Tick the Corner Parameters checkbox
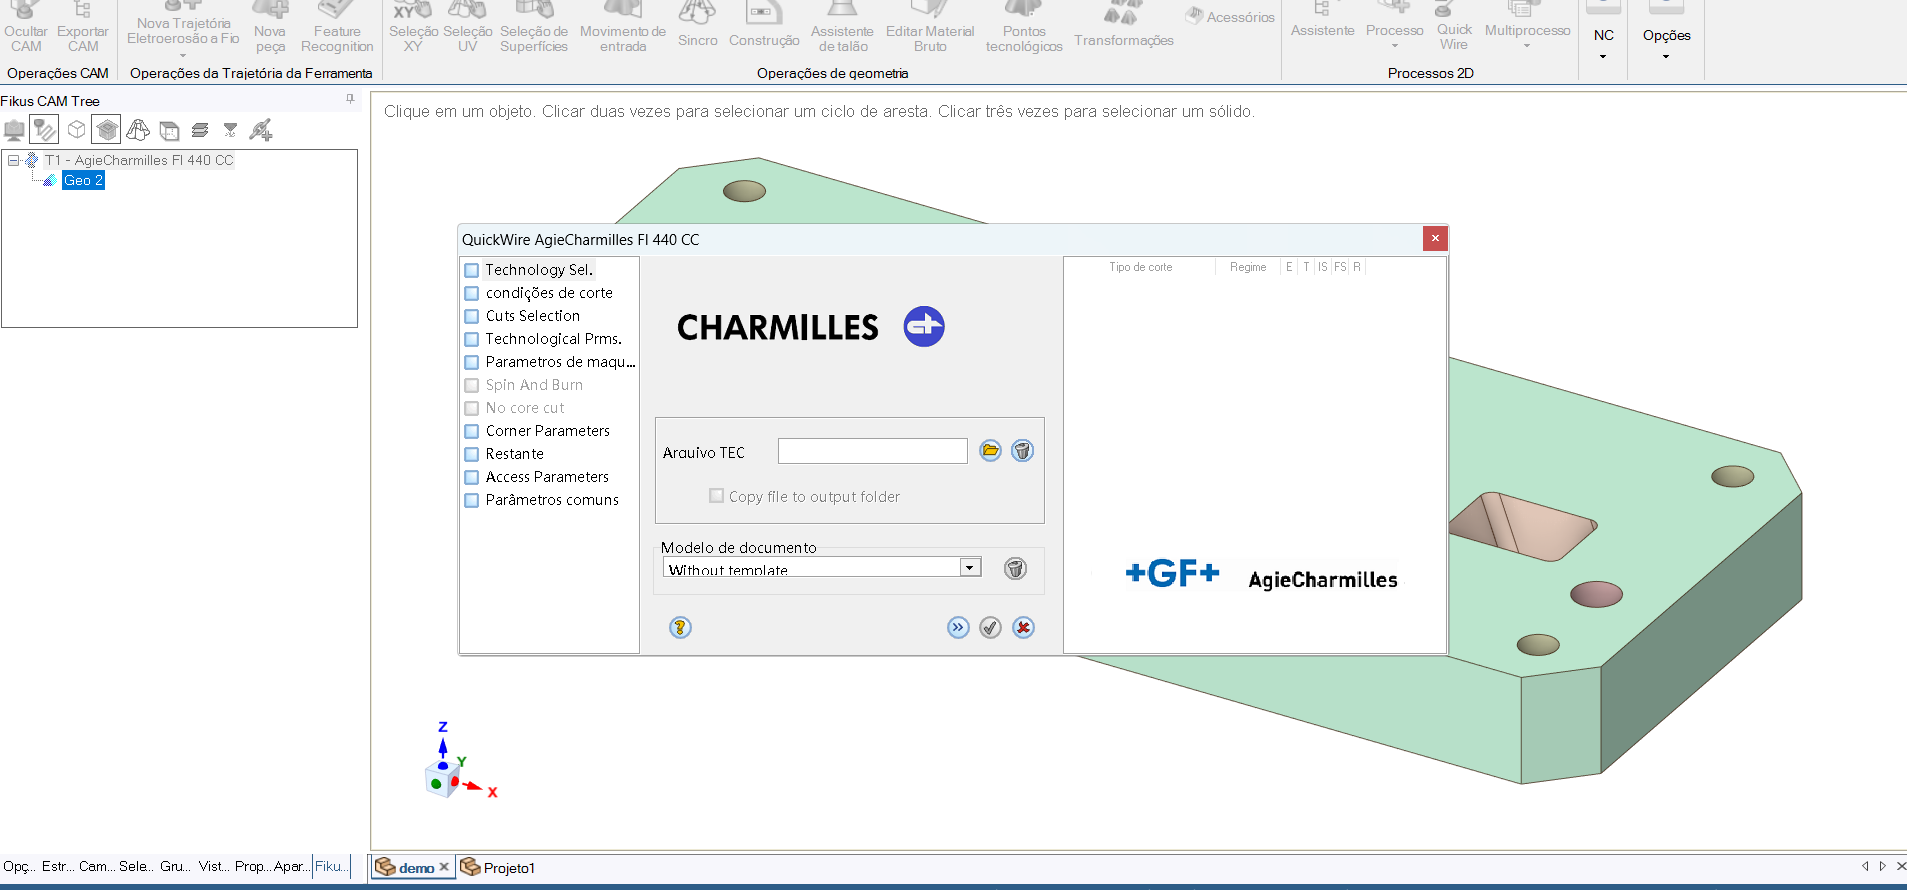This screenshot has width=1907, height=890. click(x=472, y=431)
